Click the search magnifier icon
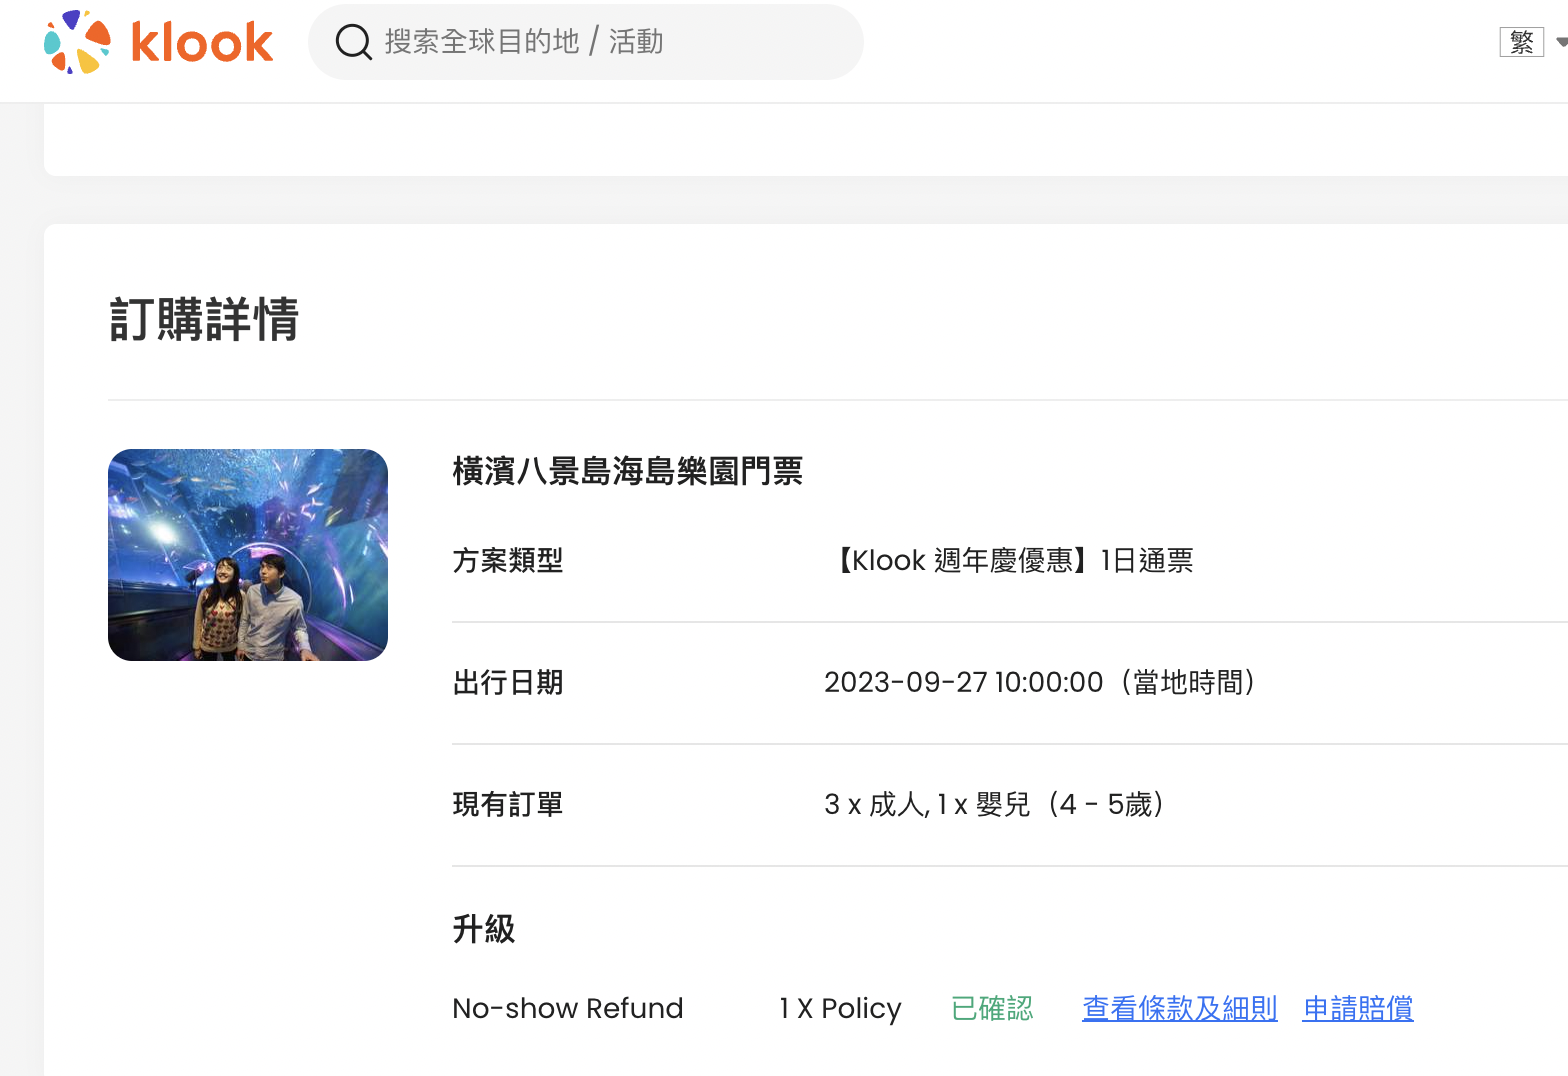The image size is (1568, 1076). coord(353,42)
